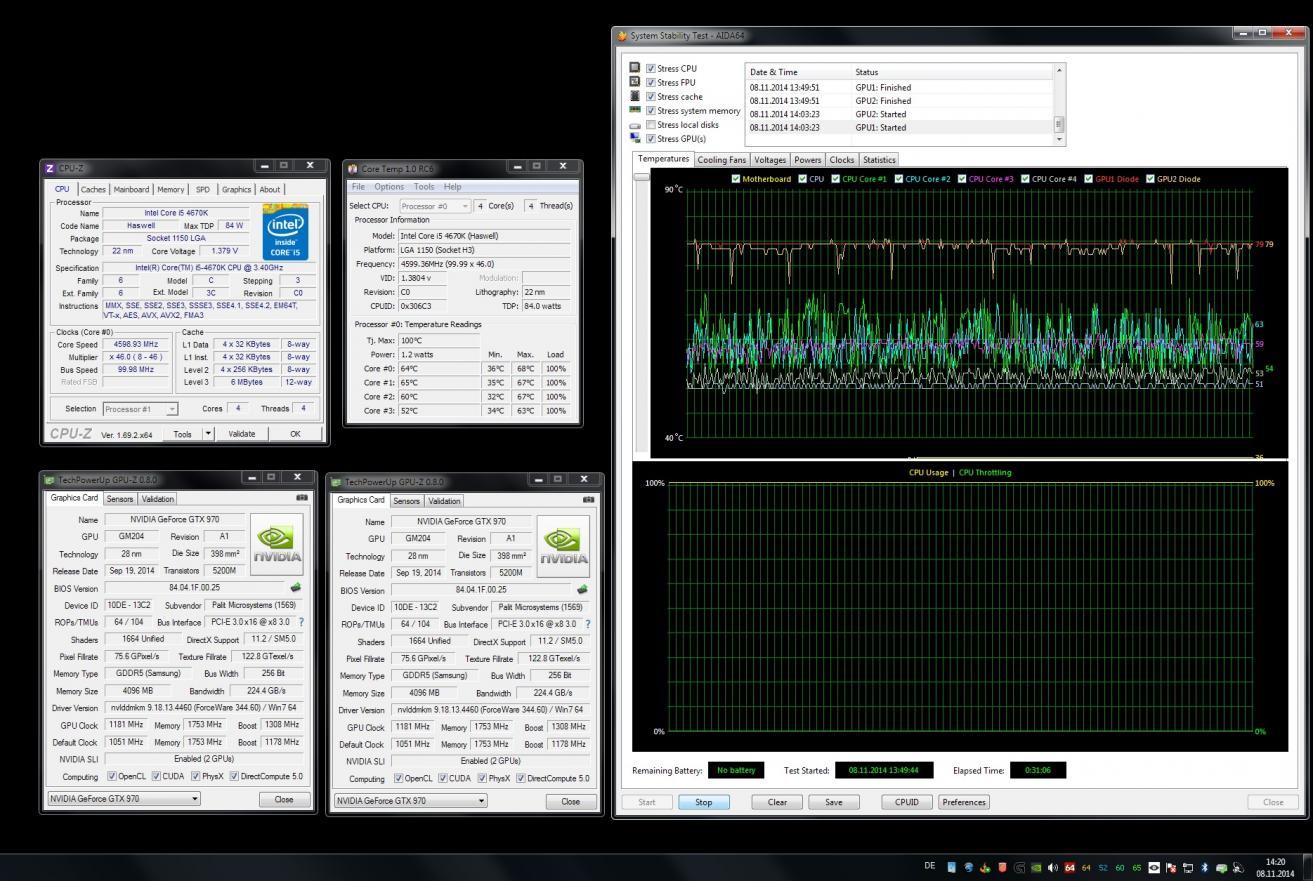Click the eye tray icon

pyautogui.click(x=1154, y=867)
